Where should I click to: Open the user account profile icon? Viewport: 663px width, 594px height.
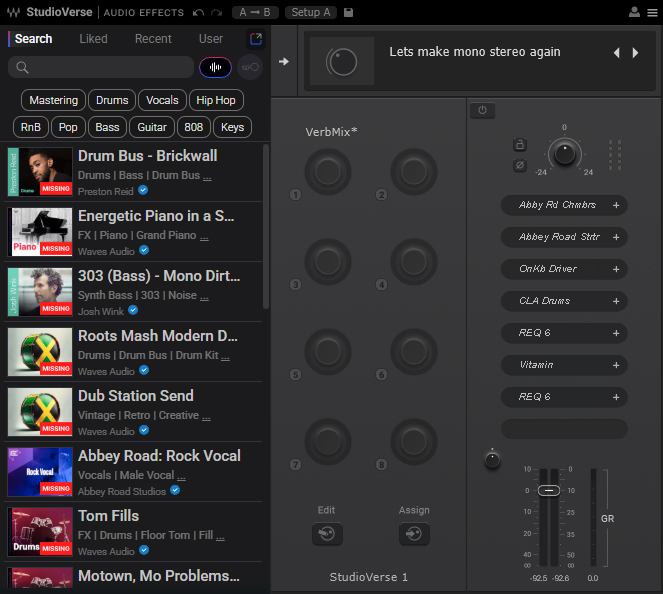635,12
